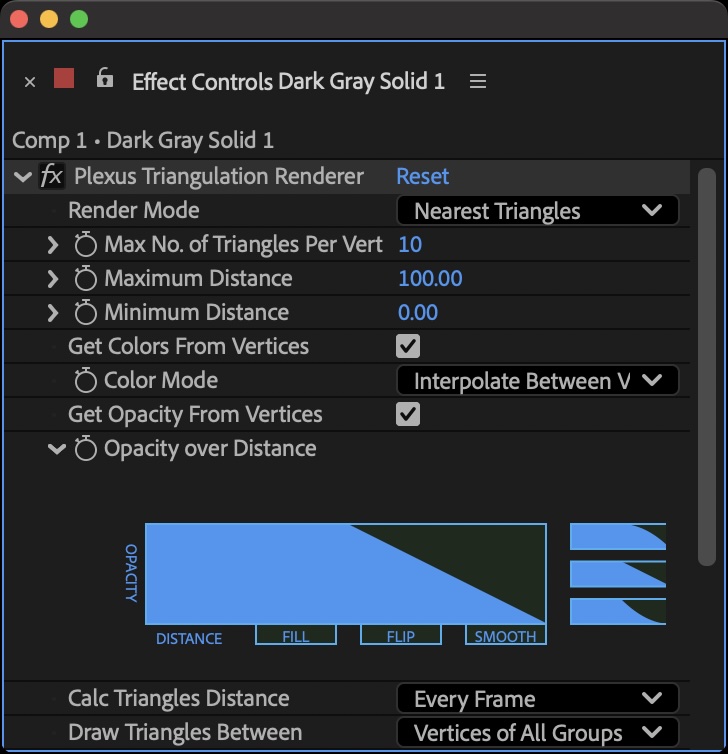Image resolution: width=728 pixels, height=754 pixels.
Task: Toggle stopwatch for Maximum Distance
Action: click(86, 279)
